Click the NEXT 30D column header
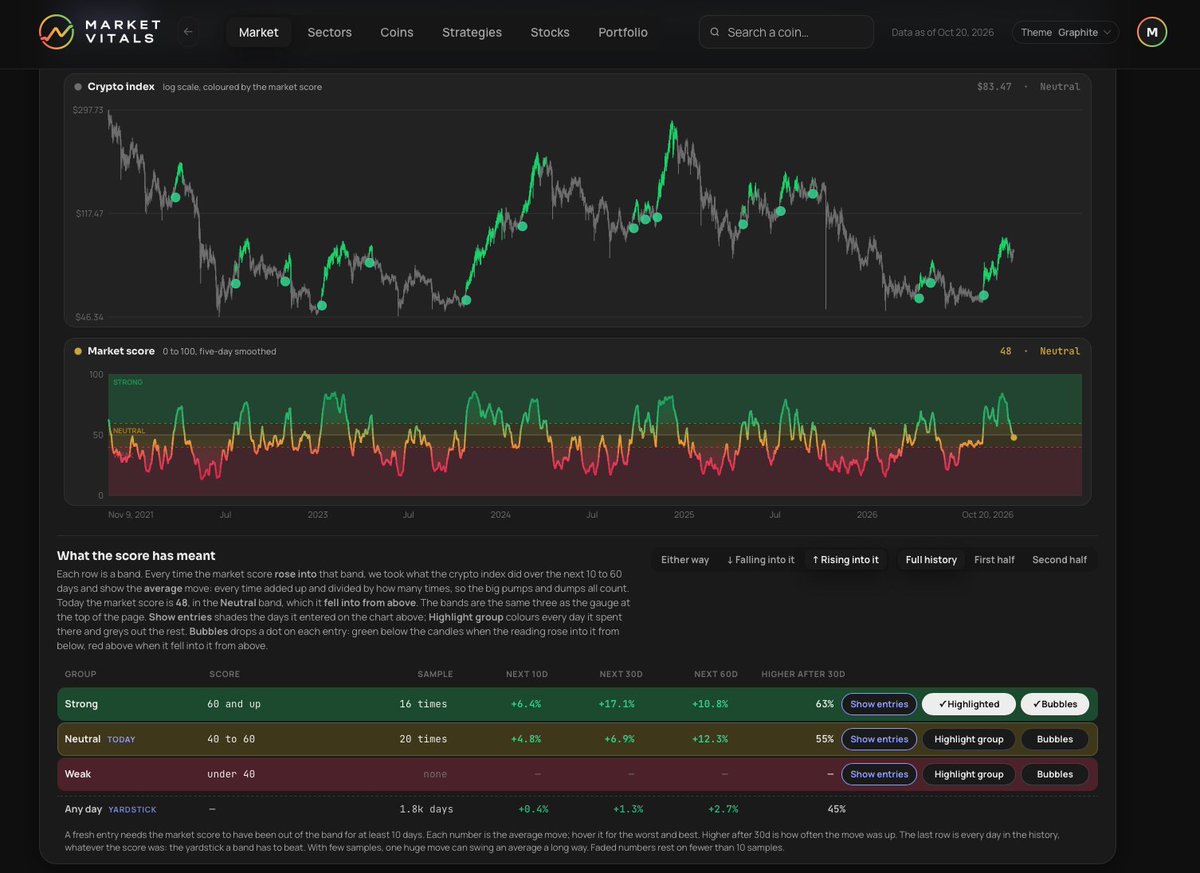Viewport: 1200px width, 873px height. coord(622,674)
